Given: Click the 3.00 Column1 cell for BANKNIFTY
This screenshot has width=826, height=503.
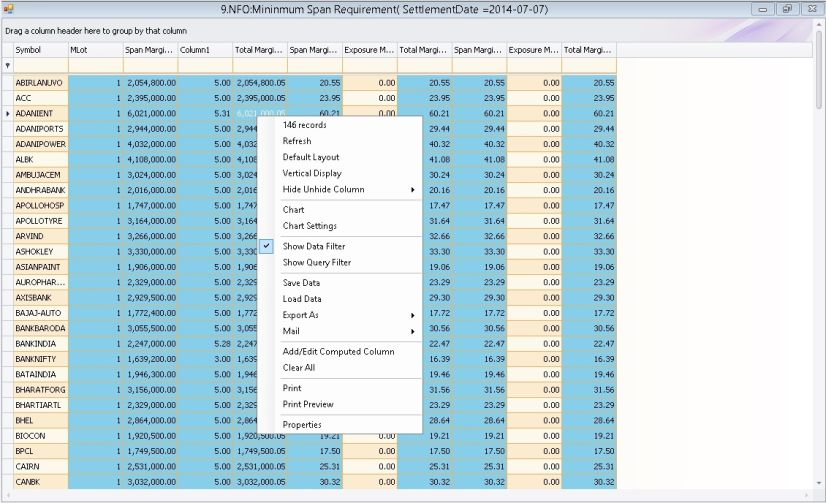Looking at the screenshot, I should pos(205,359).
